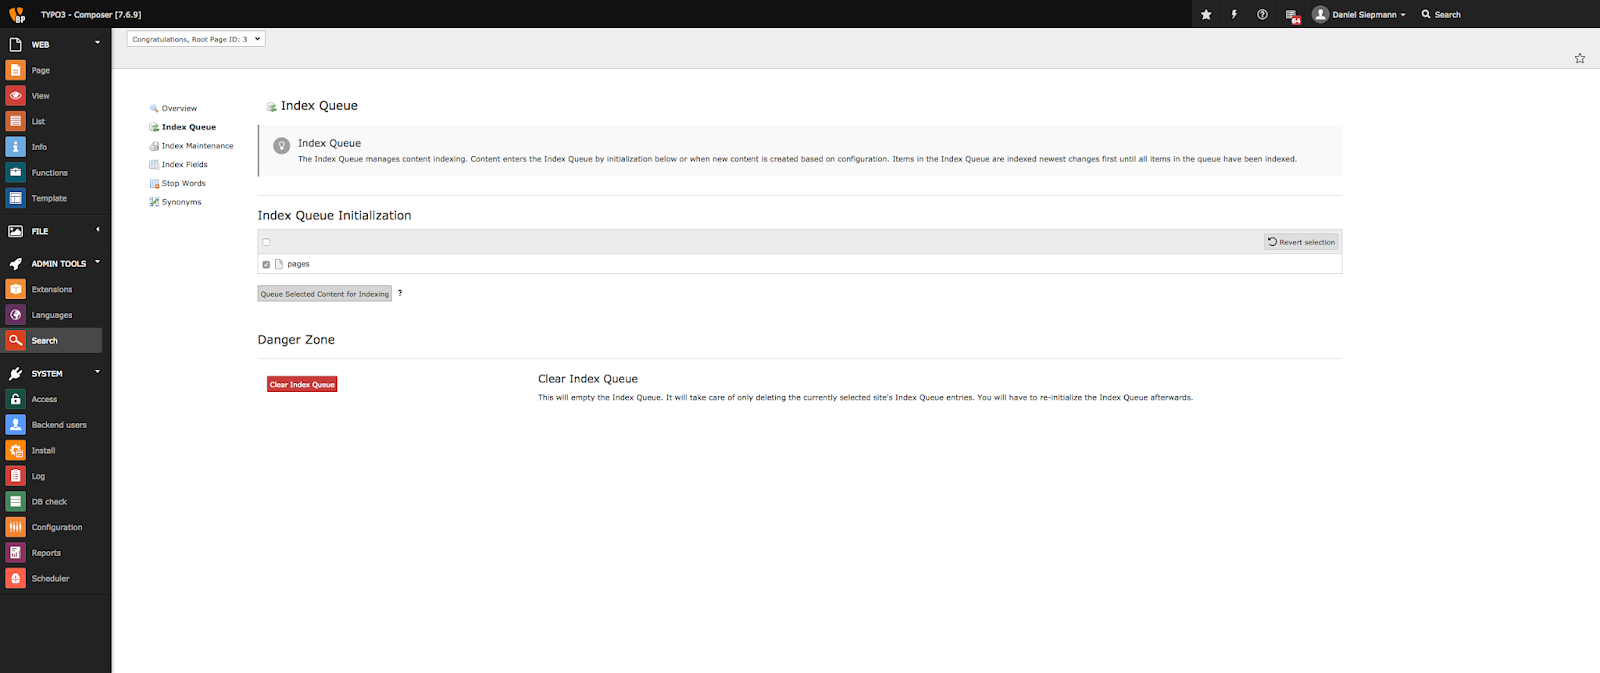The width and height of the screenshot is (1600, 673).
Task: Focus the top bar Search field
Action: point(1448,14)
